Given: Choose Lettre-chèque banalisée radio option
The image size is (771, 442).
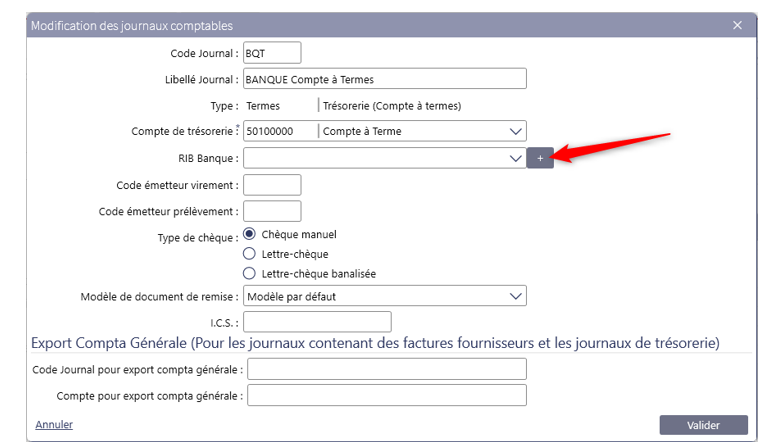Looking at the screenshot, I should pos(250,273).
